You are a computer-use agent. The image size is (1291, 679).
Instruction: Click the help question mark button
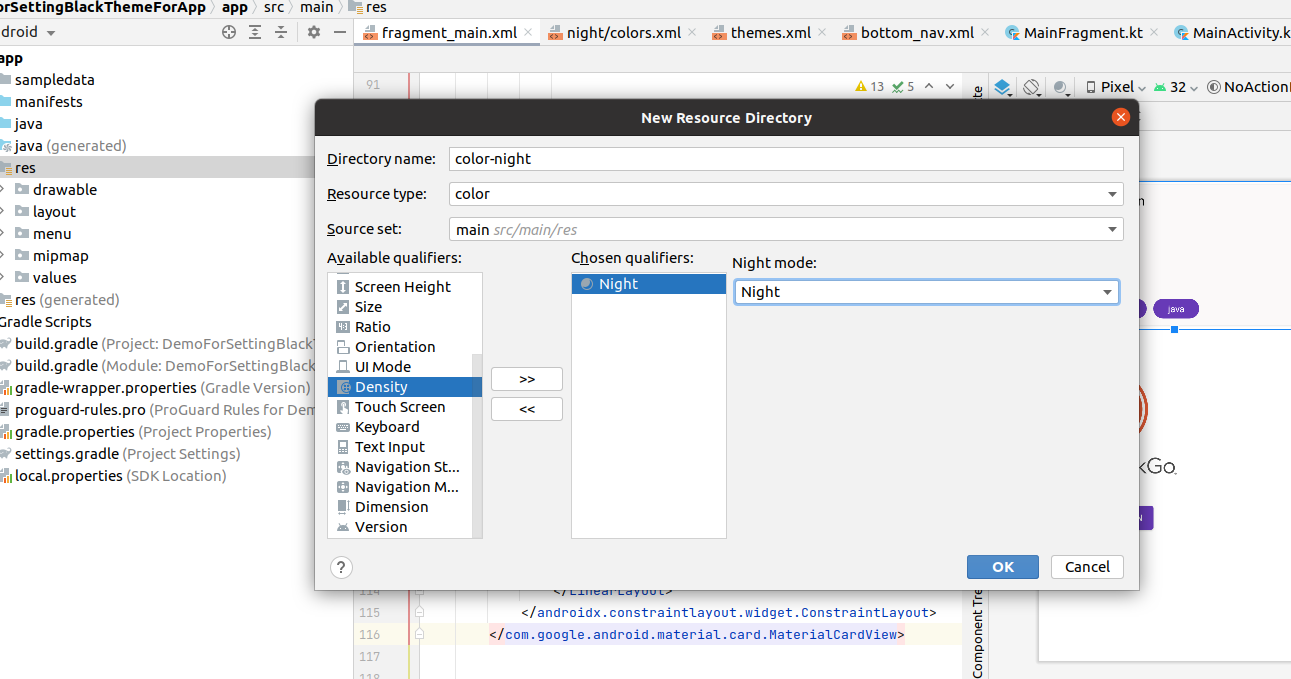click(x=341, y=567)
